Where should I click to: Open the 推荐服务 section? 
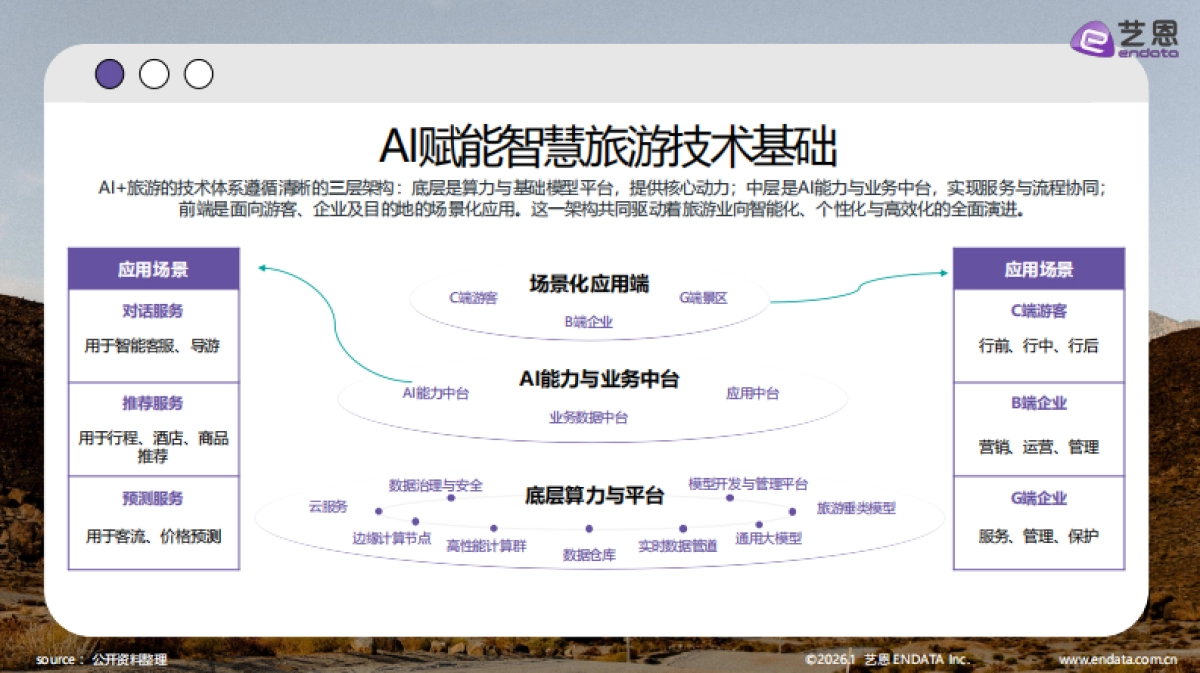pyautogui.click(x=153, y=404)
